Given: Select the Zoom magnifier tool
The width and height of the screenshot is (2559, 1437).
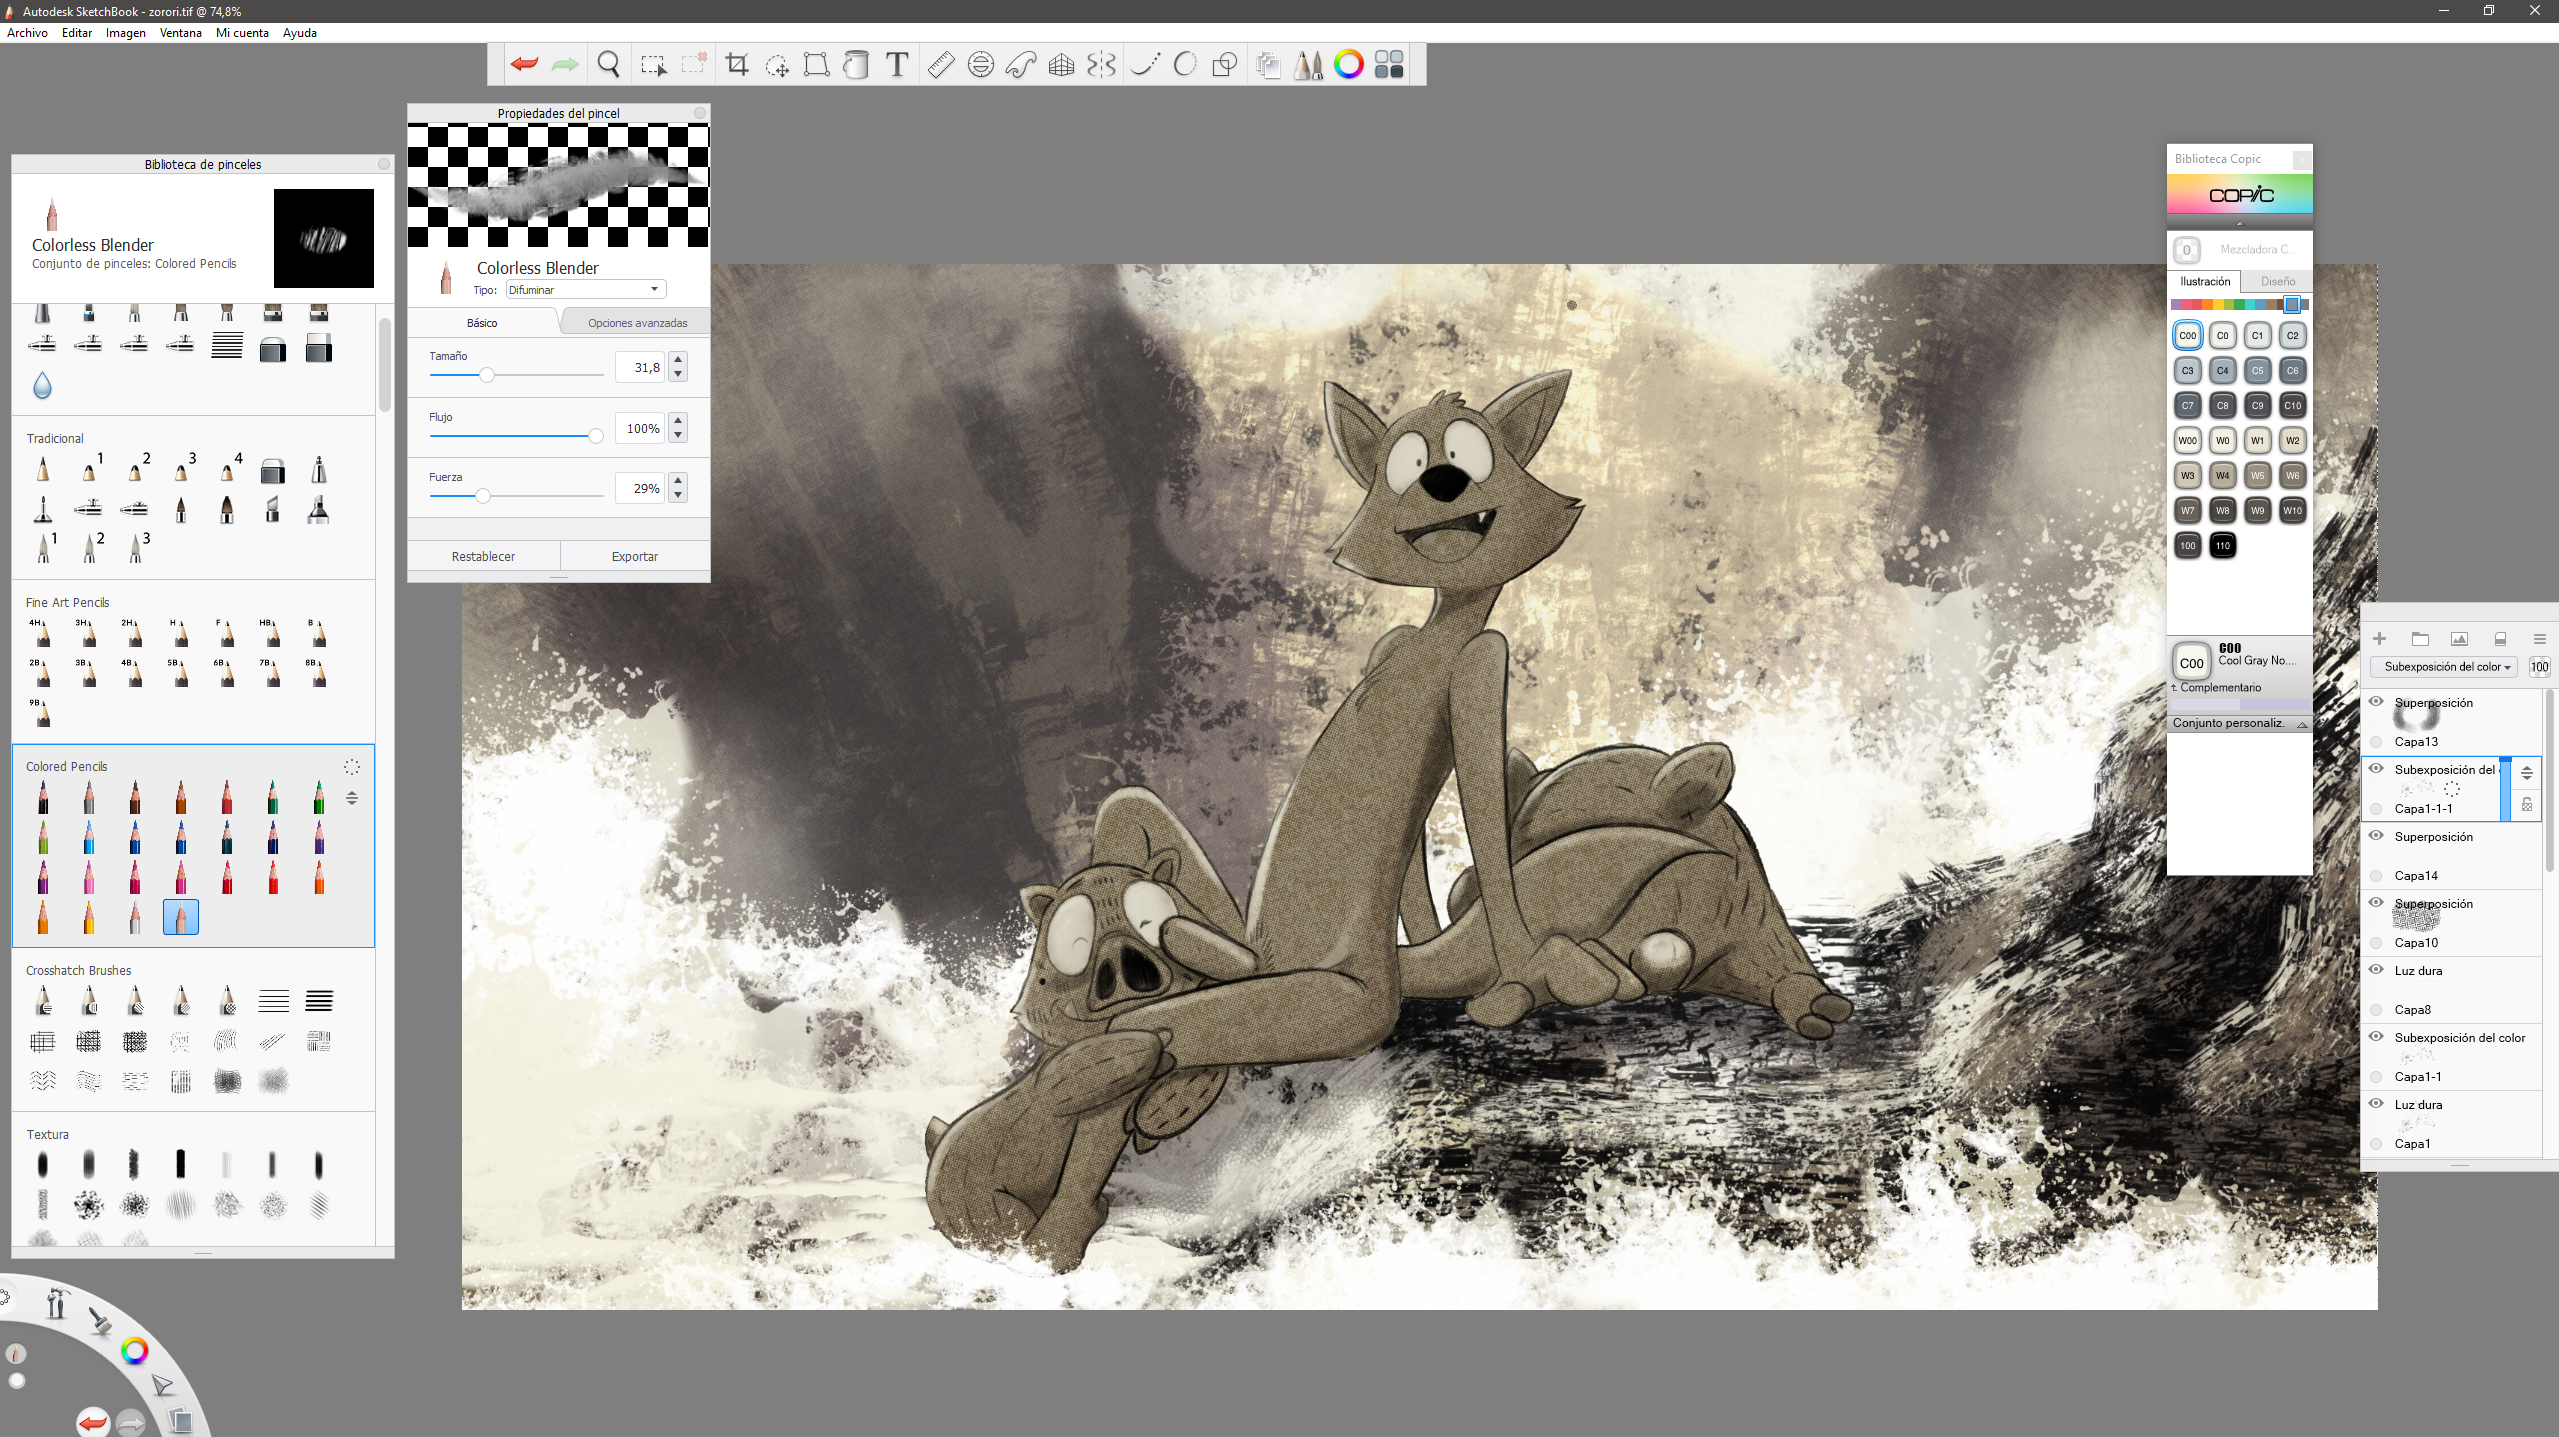Looking at the screenshot, I should (x=608, y=65).
